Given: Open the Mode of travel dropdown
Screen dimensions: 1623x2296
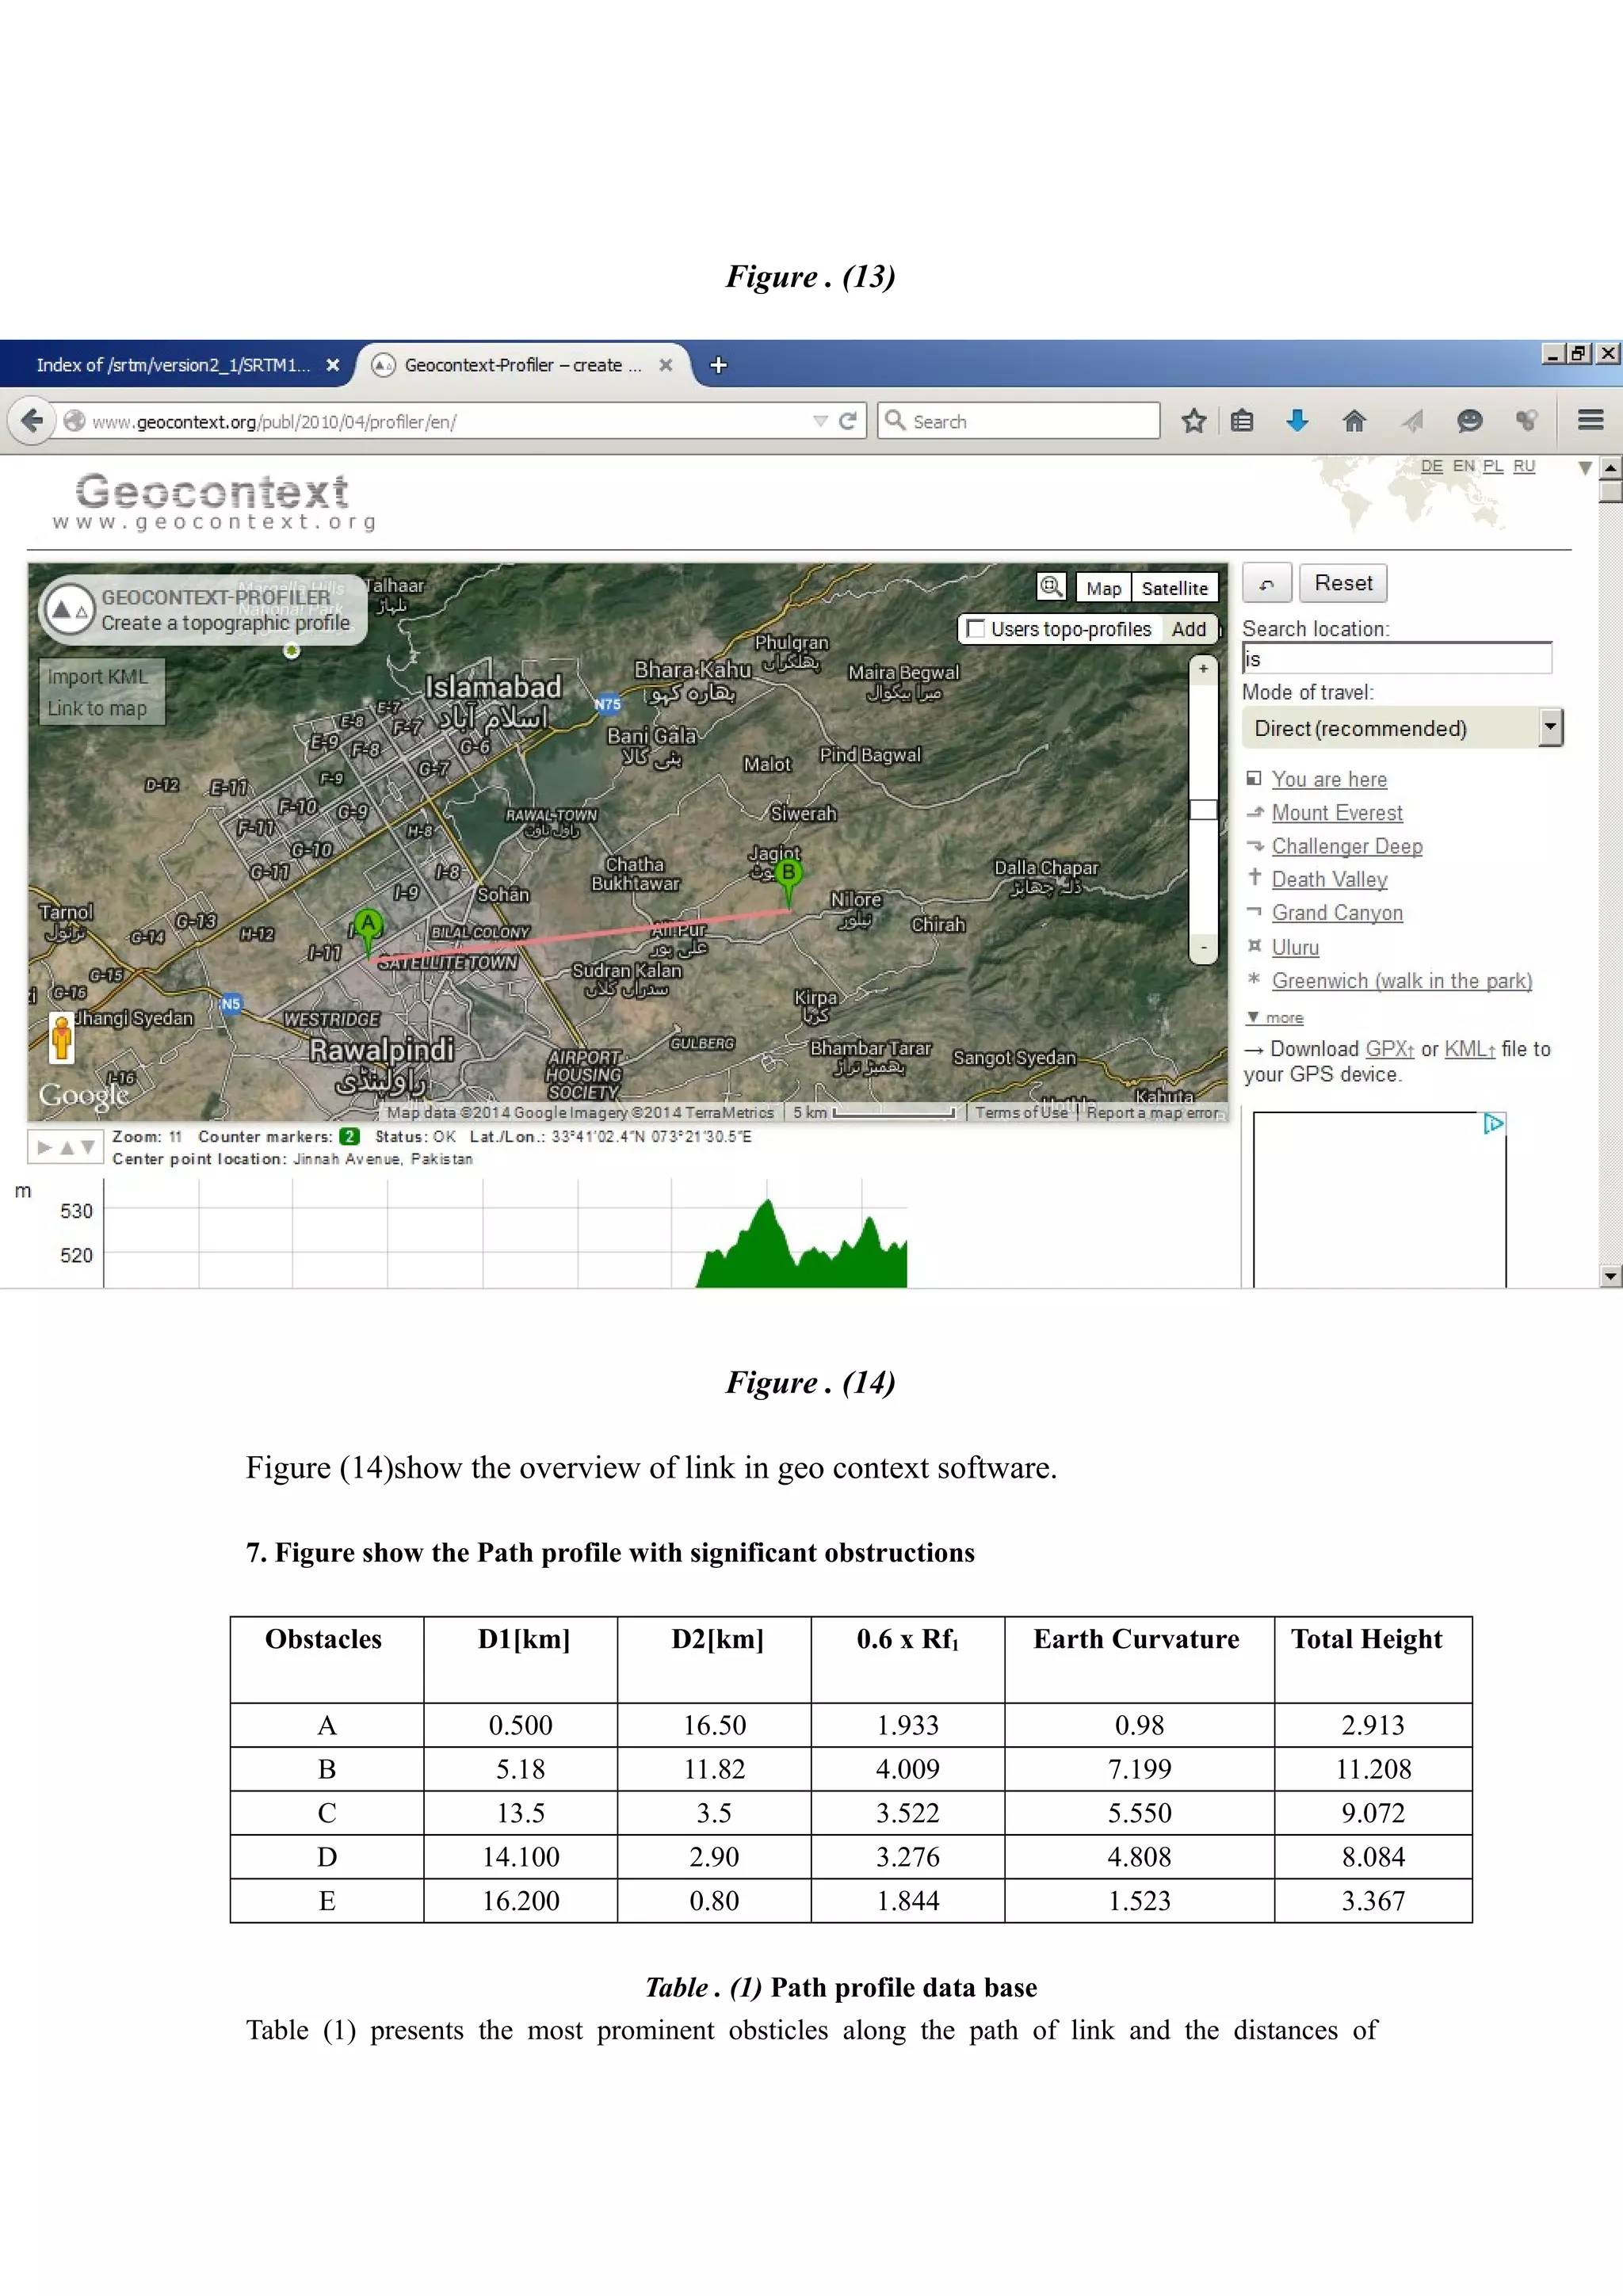Looking at the screenshot, I should click(x=1550, y=727).
